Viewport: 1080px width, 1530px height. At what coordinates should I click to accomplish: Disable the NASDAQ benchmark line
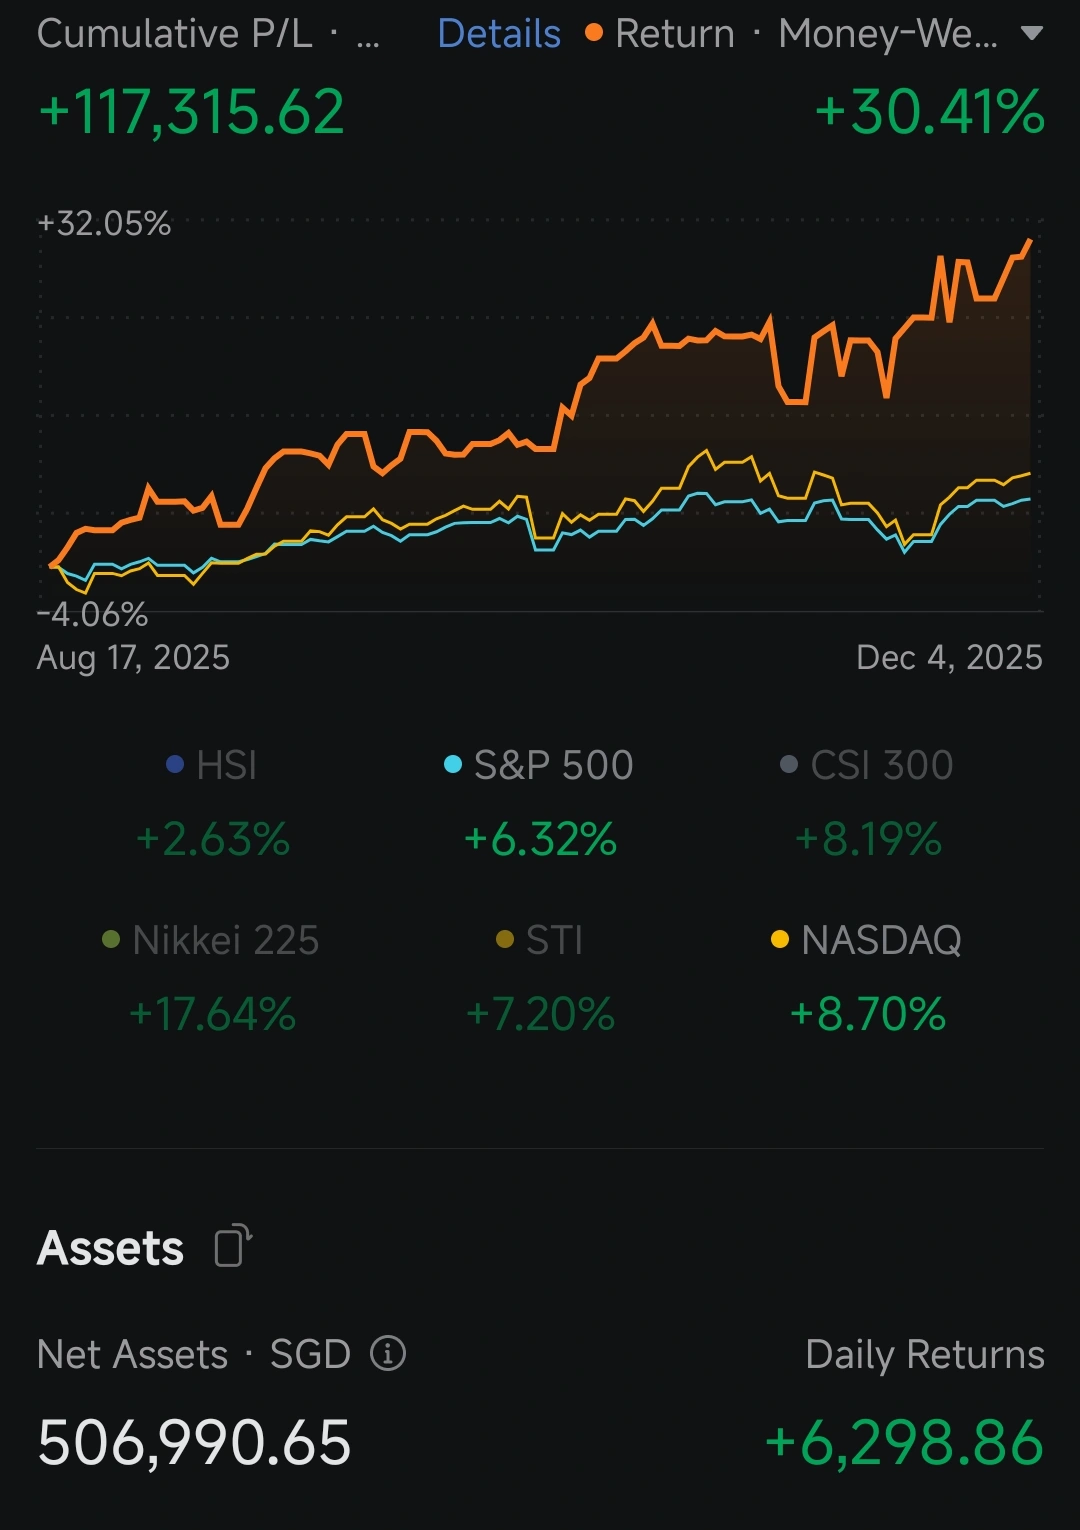point(867,977)
